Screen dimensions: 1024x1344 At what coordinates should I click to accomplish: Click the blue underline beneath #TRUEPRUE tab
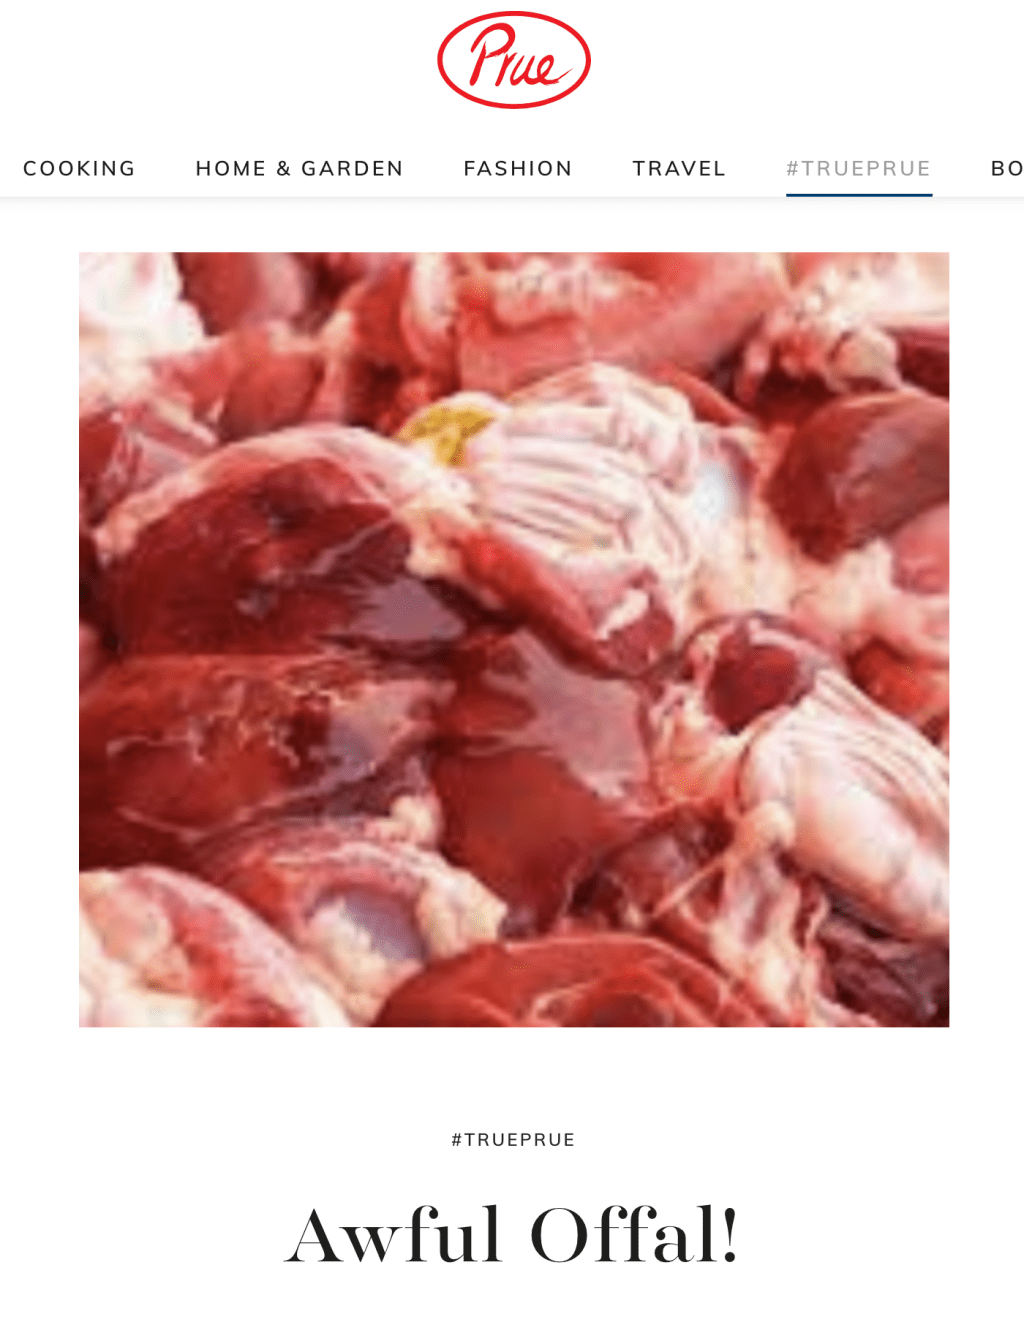point(859,195)
